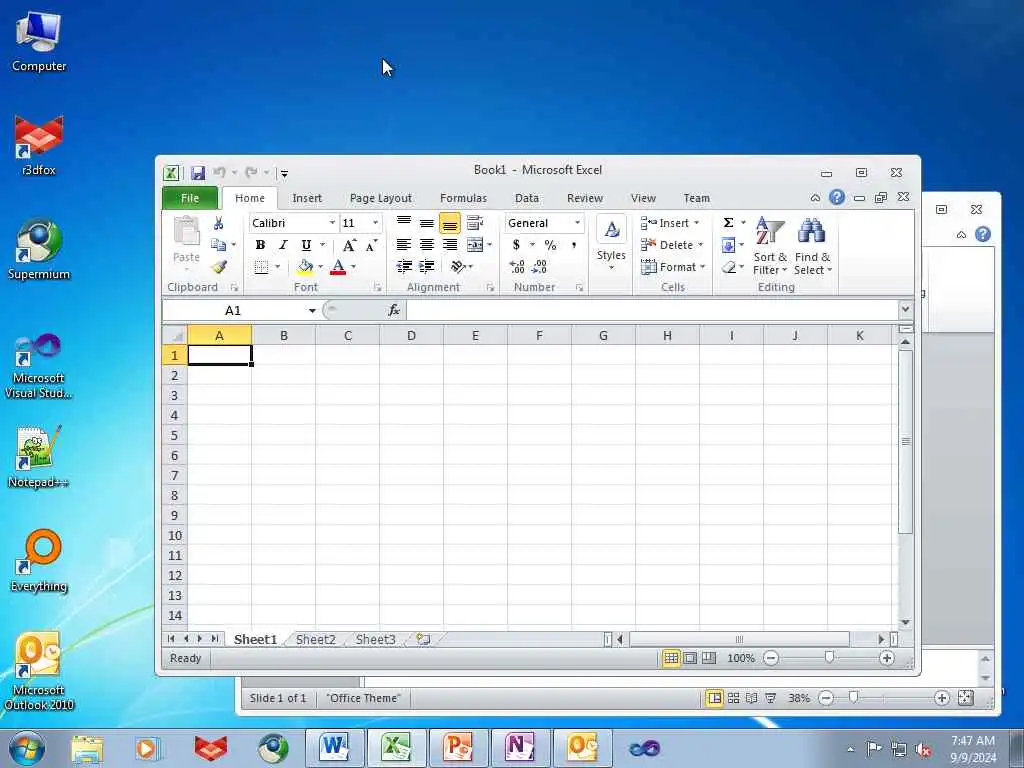Expand the formula bar
This screenshot has height=768, width=1024.
click(905, 309)
